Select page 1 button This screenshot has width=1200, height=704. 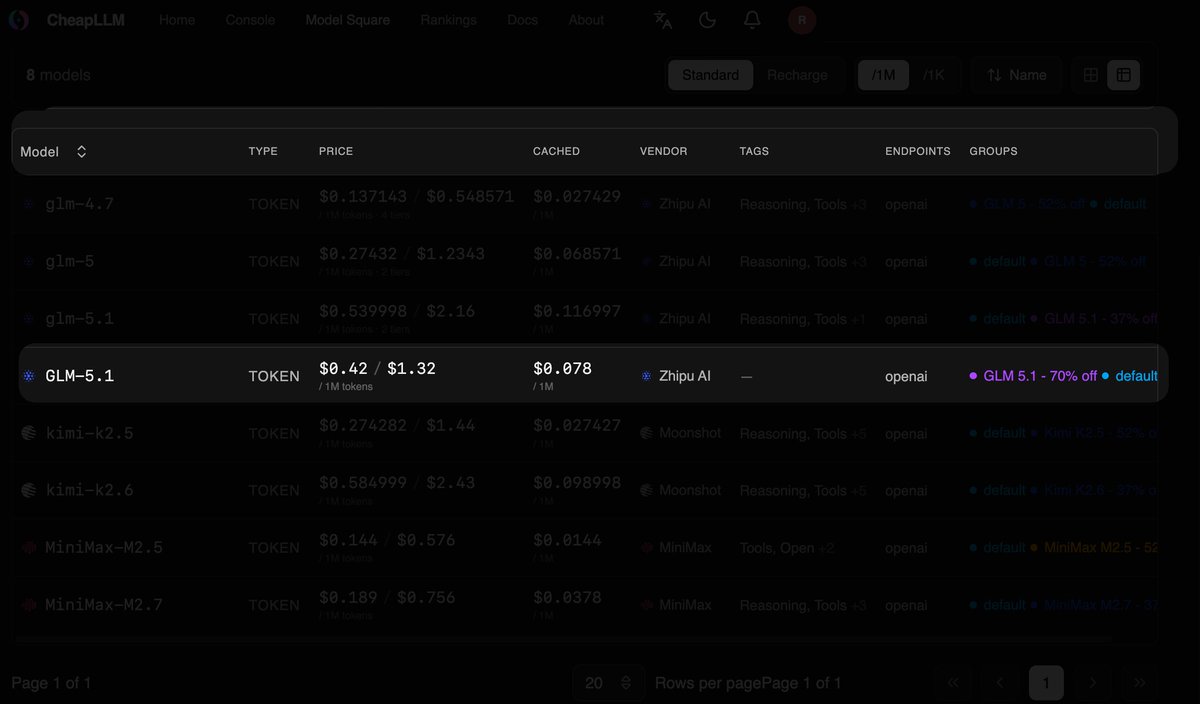pos(1046,683)
